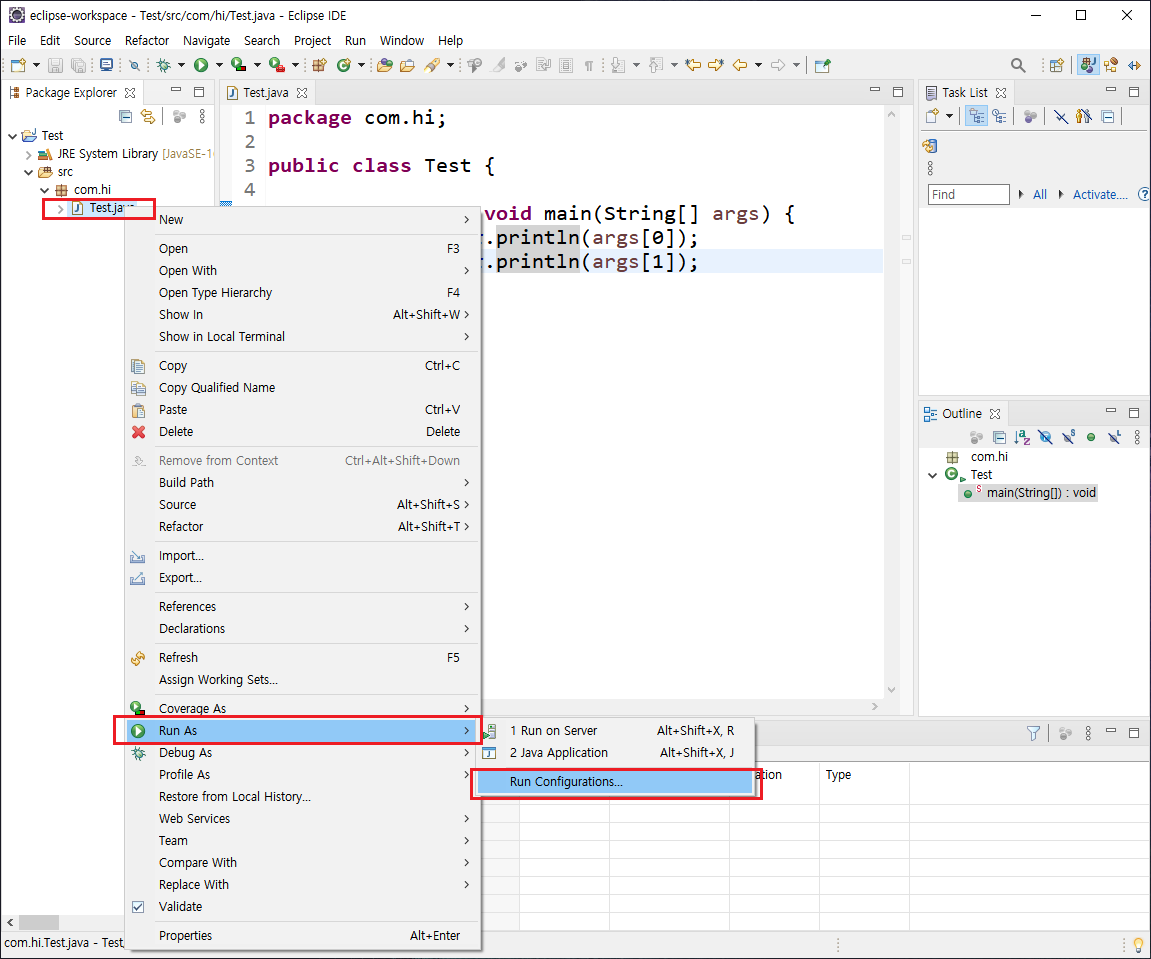The image size is (1151, 959).
Task: Click the Terminal monitor toolbar icon
Action: click(106, 65)
